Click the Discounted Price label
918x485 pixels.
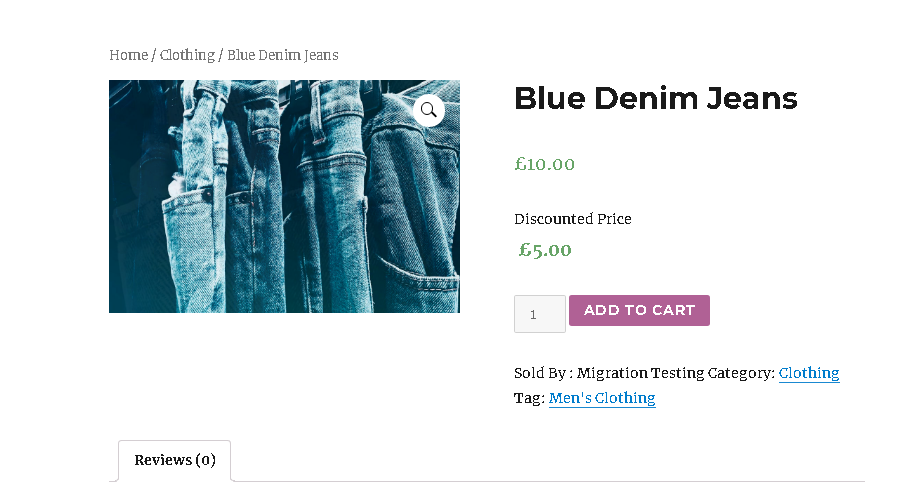pyautogui.click(x=573, y=219)
